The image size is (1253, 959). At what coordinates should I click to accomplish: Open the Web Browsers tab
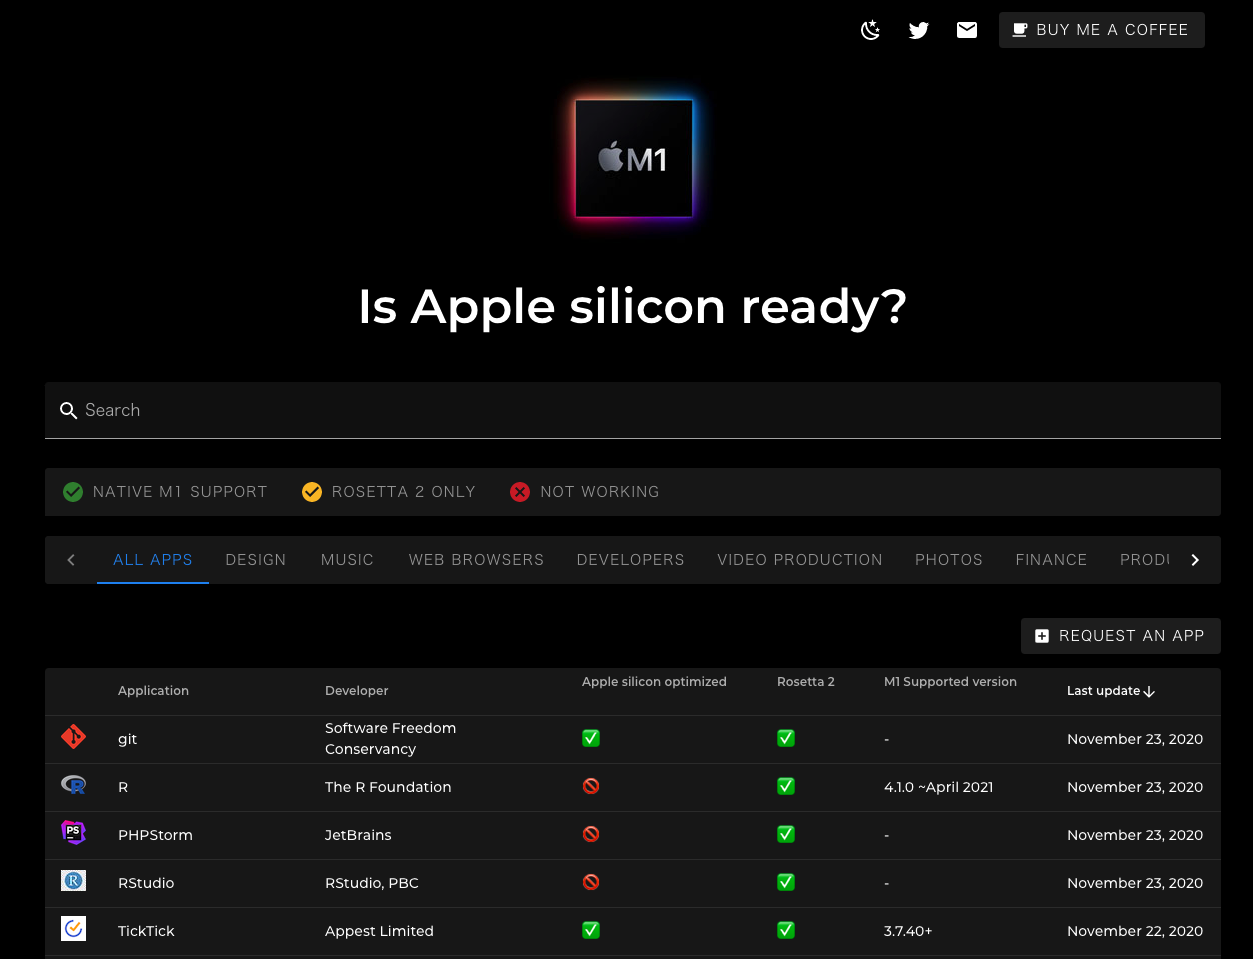[476, 560]
